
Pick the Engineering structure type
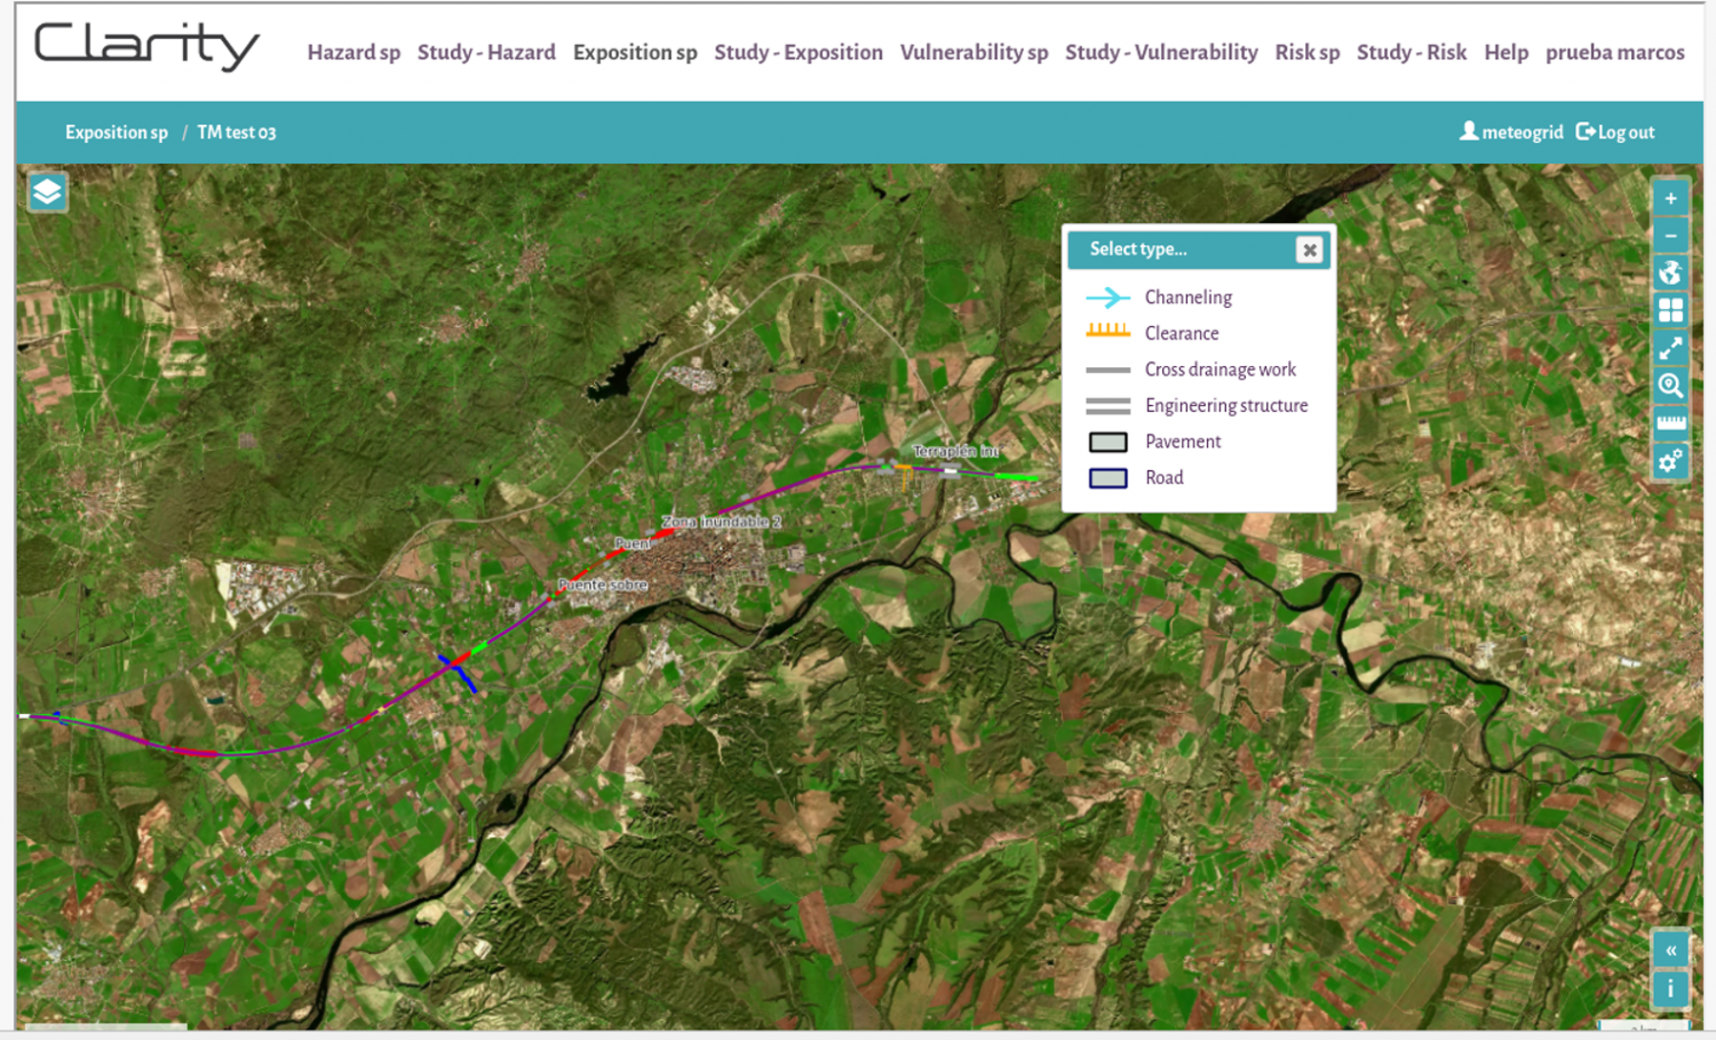[1225, 405]
